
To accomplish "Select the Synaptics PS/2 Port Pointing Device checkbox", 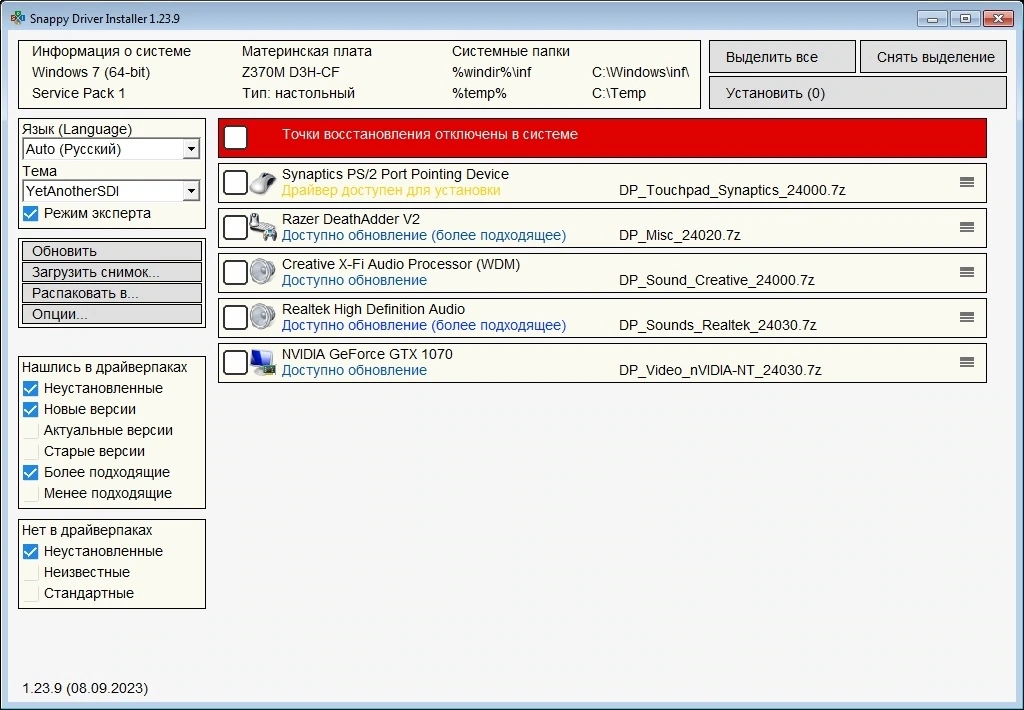I will coord(235,183).
